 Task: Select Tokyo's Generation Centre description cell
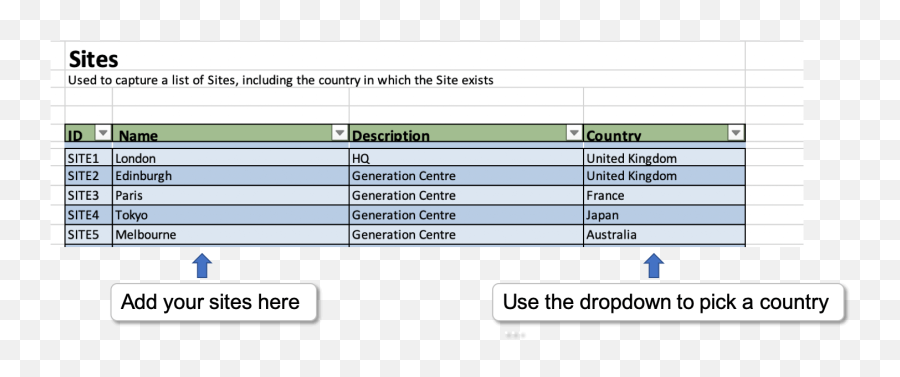point(466,215)
